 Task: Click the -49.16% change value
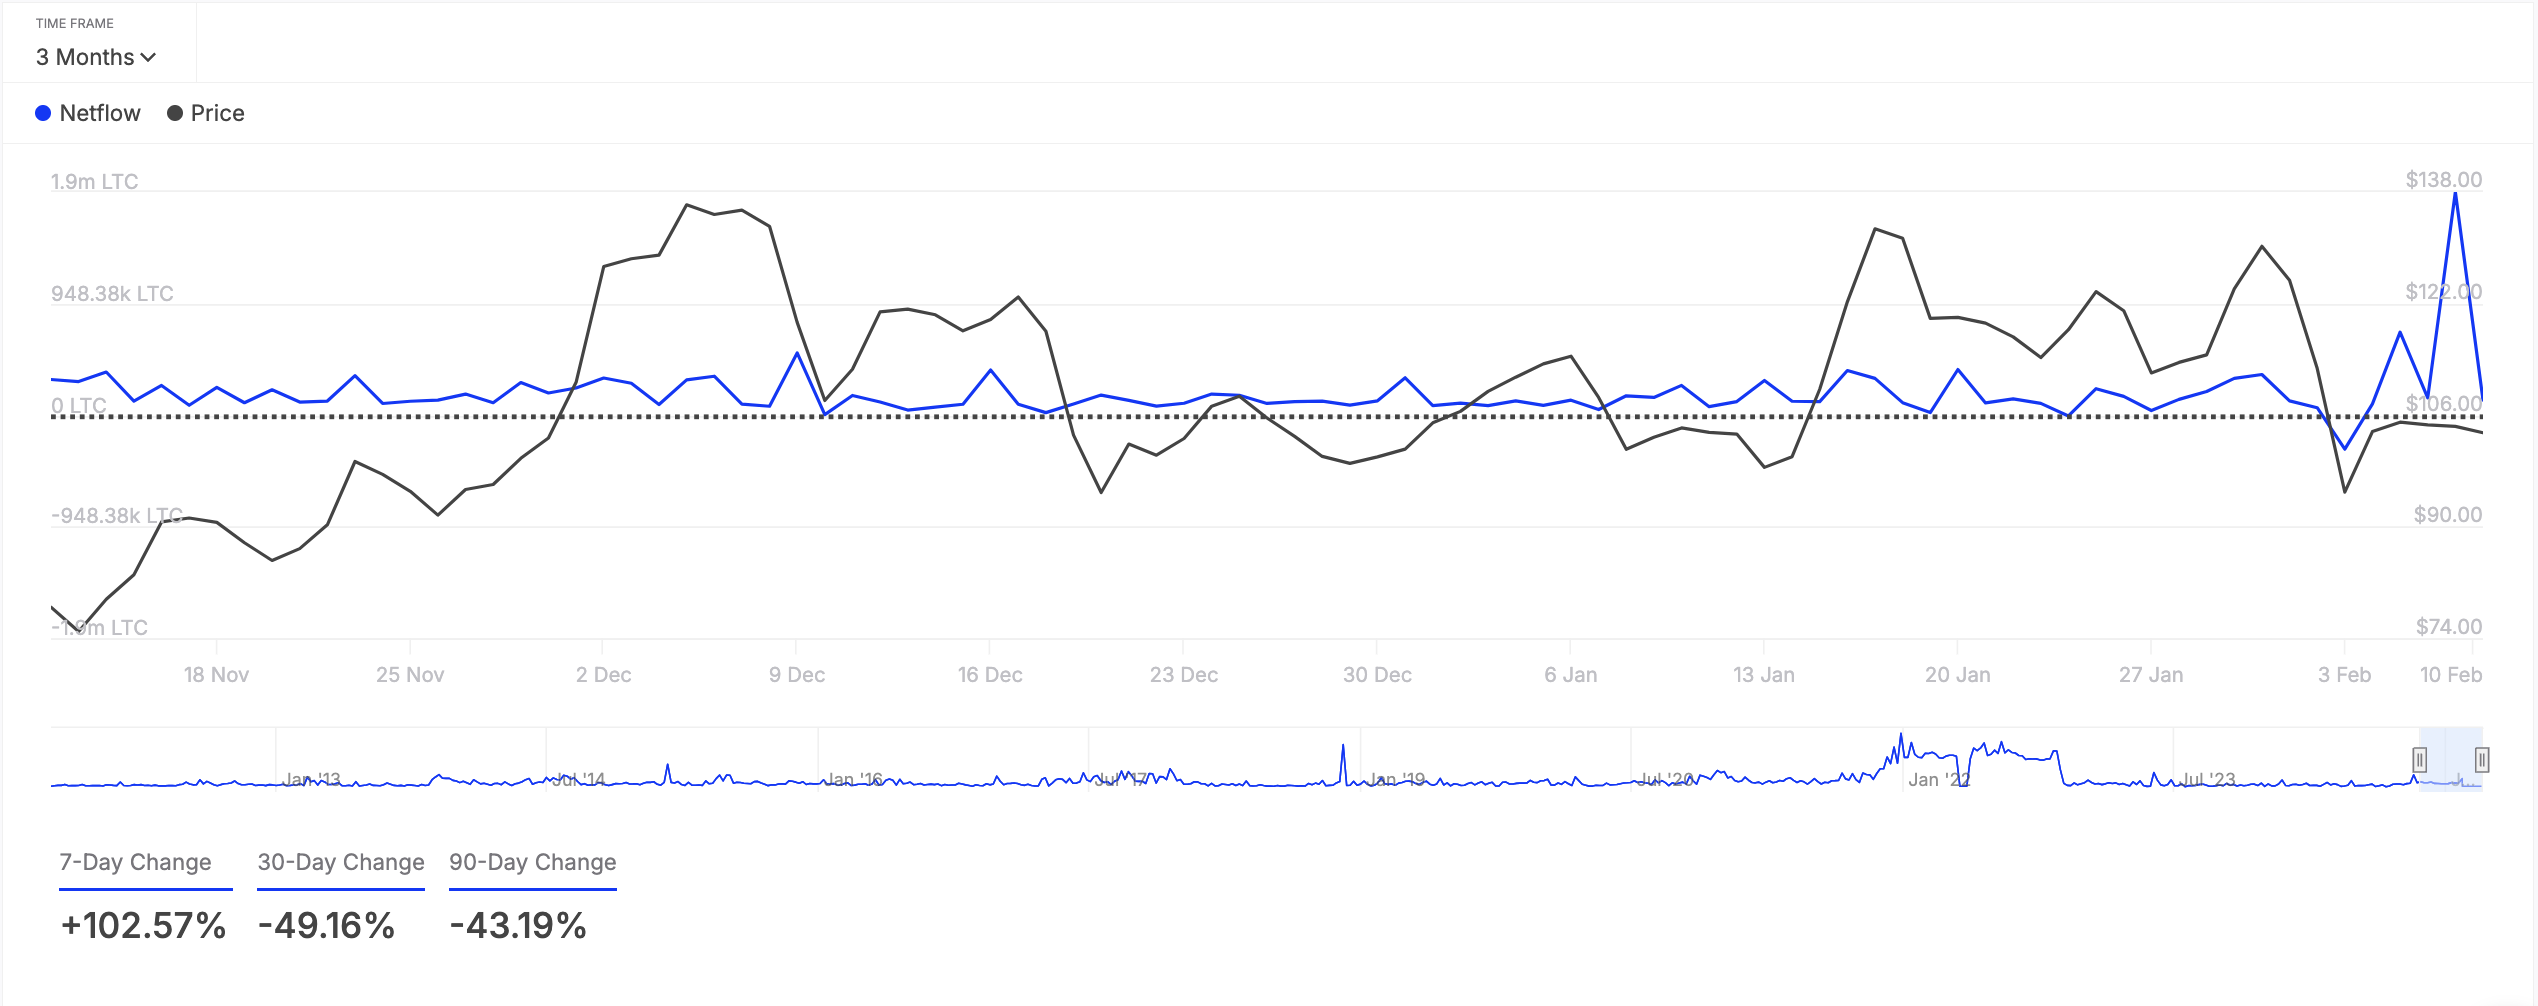point(326,925)
